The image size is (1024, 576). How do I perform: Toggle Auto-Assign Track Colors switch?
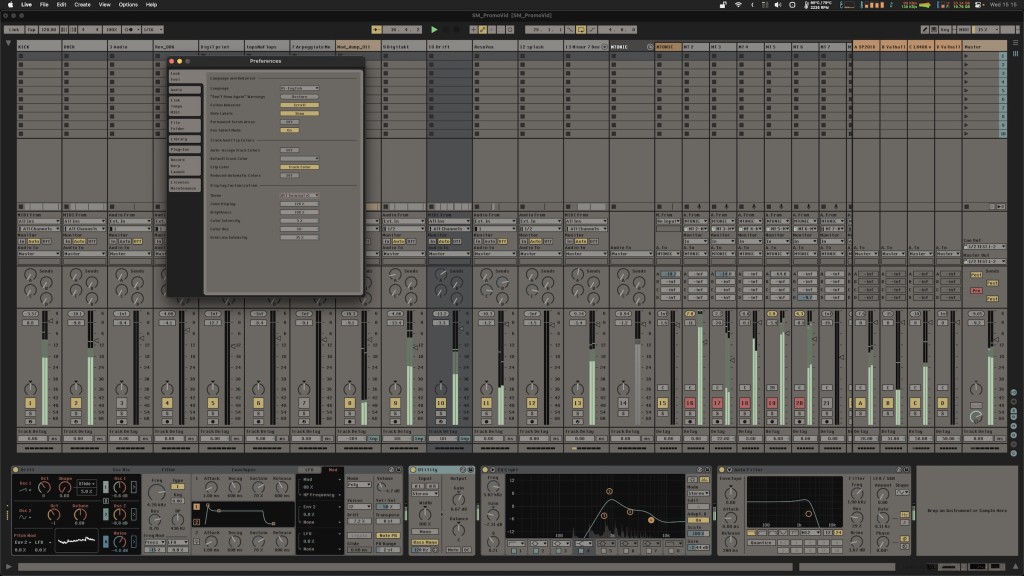(290, 149)
